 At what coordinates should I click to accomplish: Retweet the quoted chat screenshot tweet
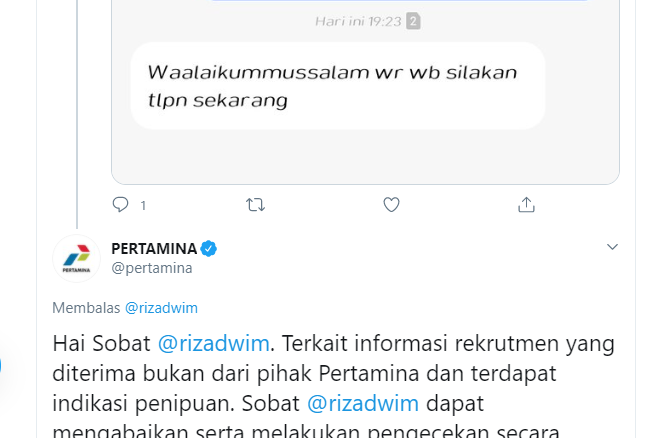coord(255,205)
